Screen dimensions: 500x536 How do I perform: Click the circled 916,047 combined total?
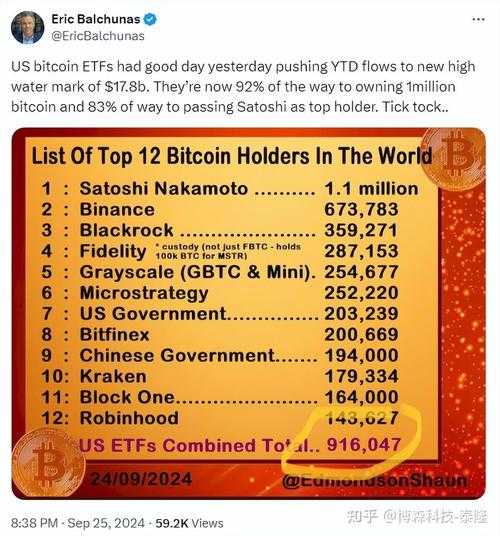(364, 445)
